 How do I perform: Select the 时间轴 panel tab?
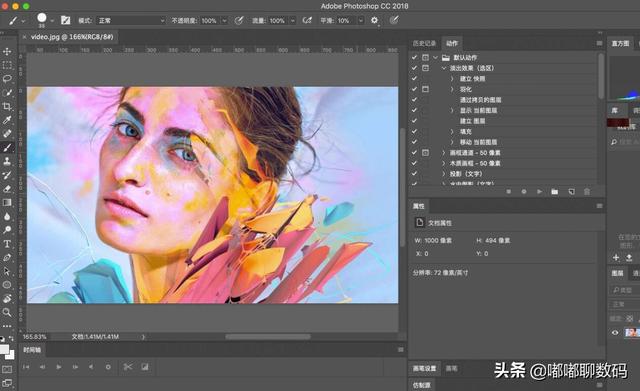pyautogui.click(x=32, y=350)
